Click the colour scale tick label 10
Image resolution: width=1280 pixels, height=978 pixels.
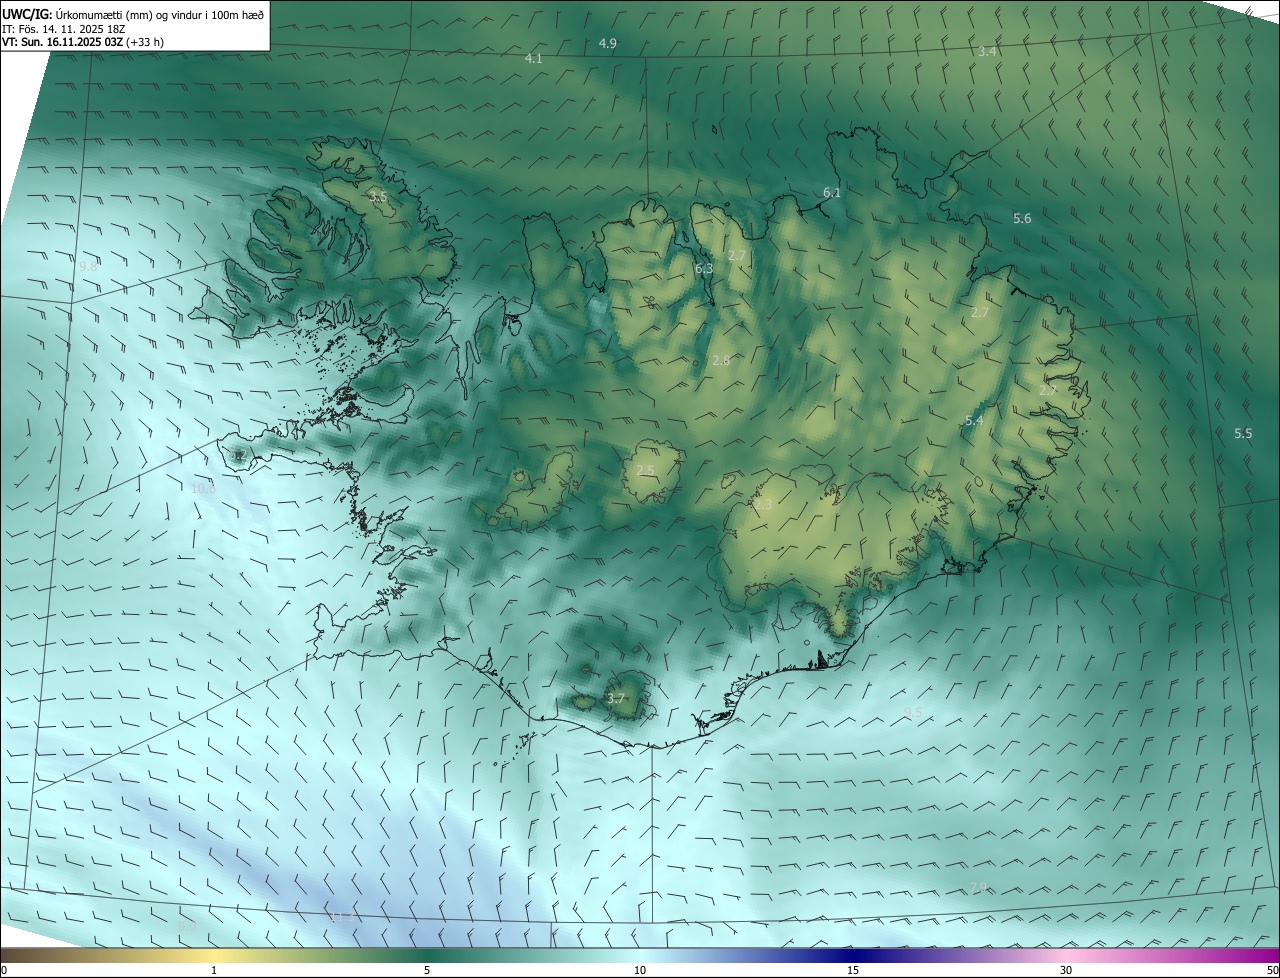point(640,970)
